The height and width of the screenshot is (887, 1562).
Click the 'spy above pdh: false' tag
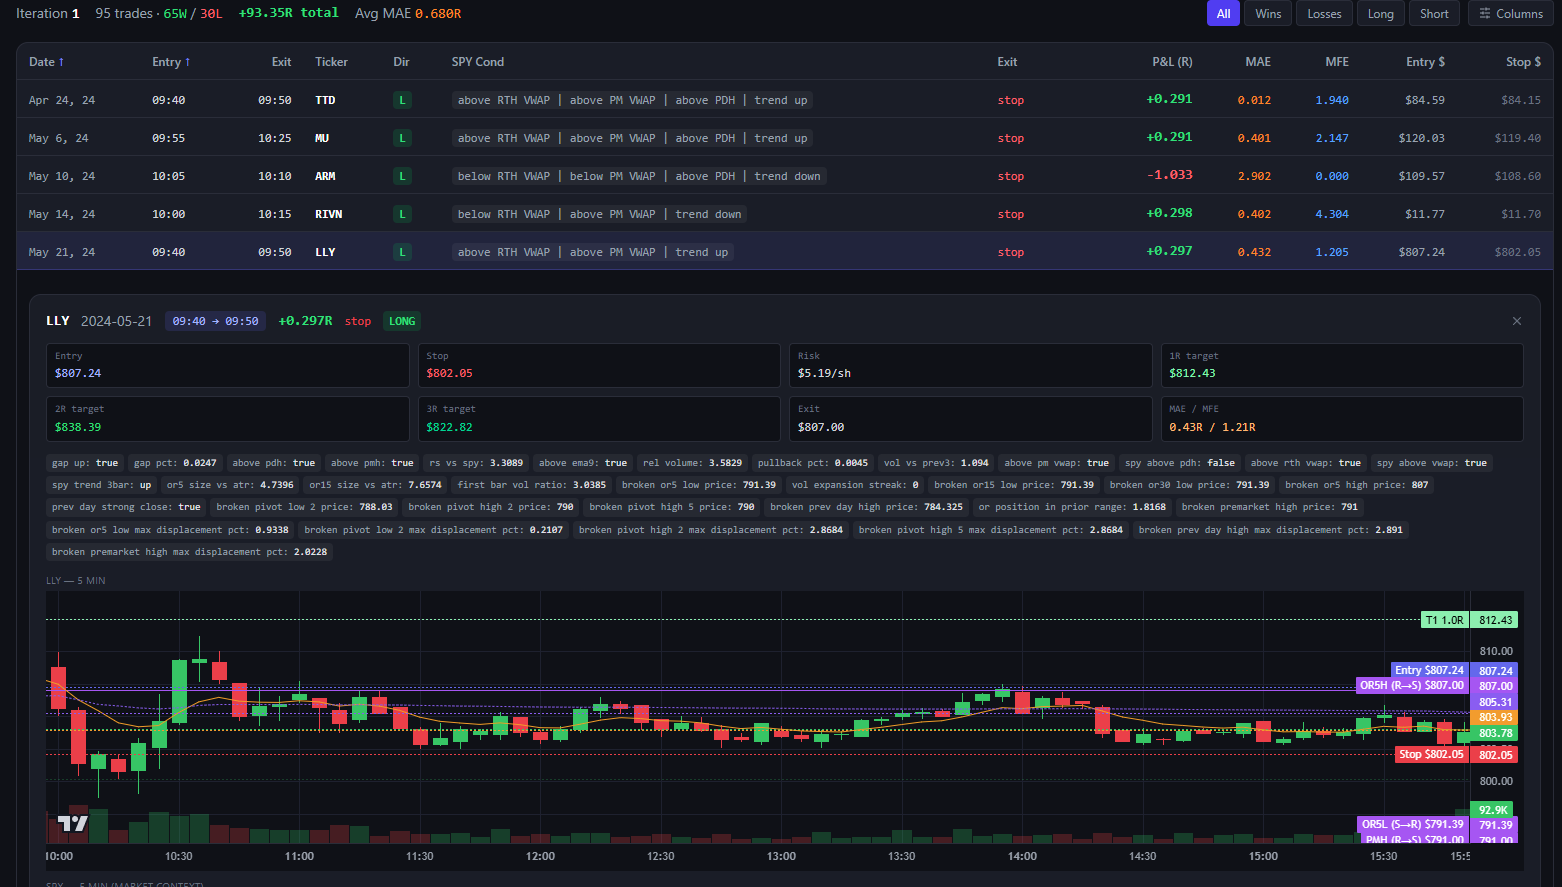tap(1179, 463)
